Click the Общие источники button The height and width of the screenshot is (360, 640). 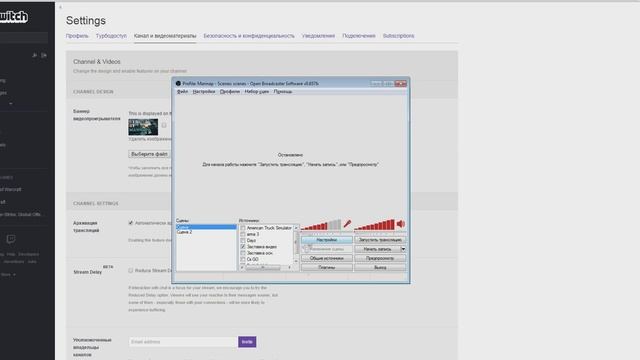tap(327, 258)
